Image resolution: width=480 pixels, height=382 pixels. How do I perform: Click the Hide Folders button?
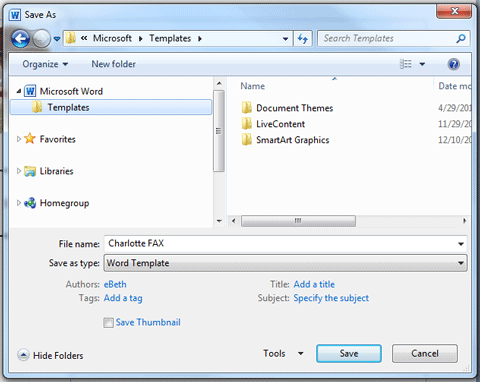pos(50,355)
